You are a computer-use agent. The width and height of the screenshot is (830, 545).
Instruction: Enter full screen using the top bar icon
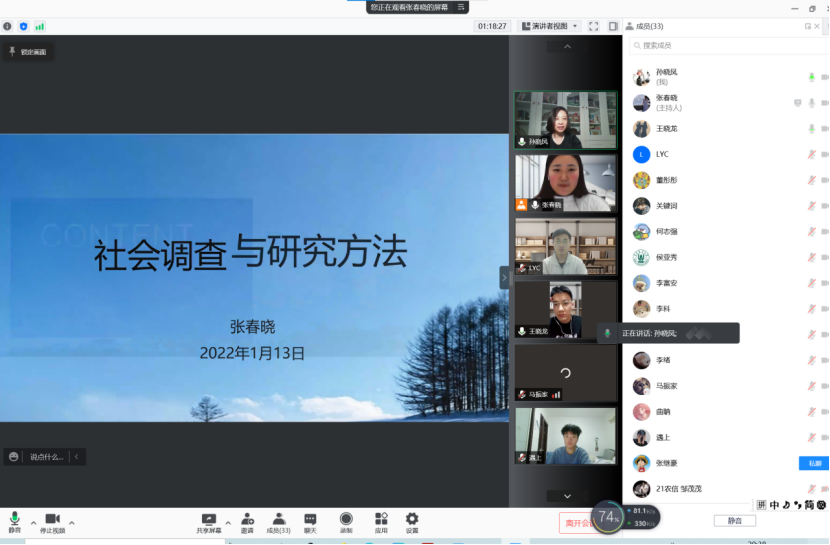coord(594,26)
